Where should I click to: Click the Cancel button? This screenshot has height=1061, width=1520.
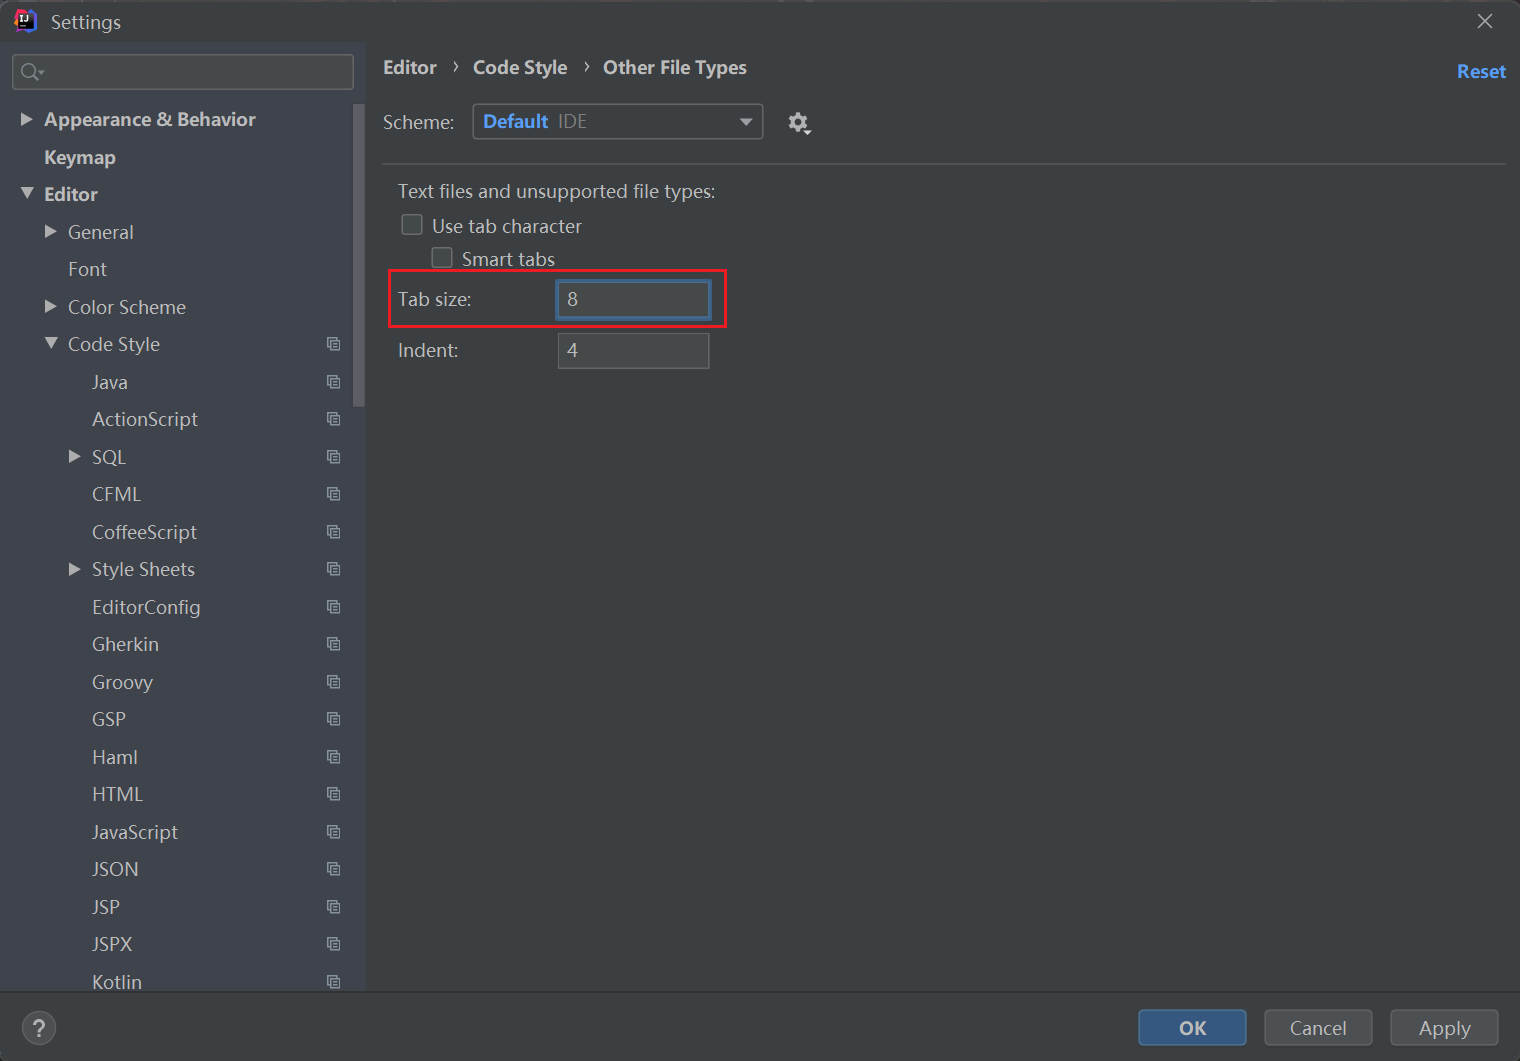point(1318,1028)
